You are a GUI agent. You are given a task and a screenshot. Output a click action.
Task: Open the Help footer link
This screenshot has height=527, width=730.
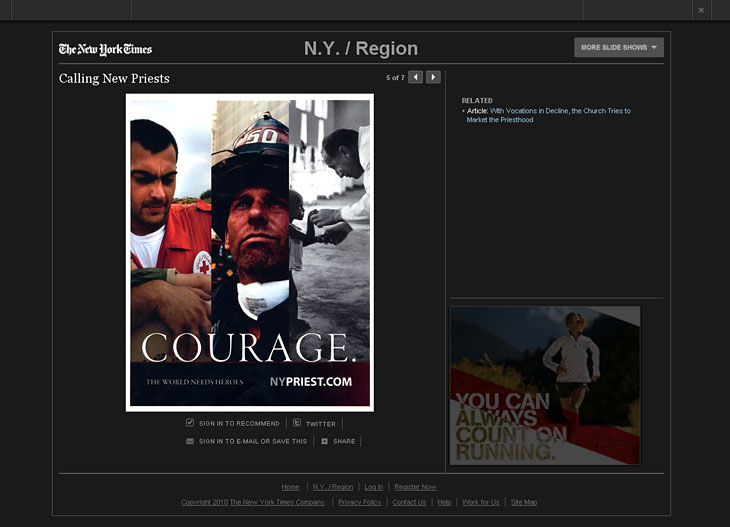coord(444,502)
